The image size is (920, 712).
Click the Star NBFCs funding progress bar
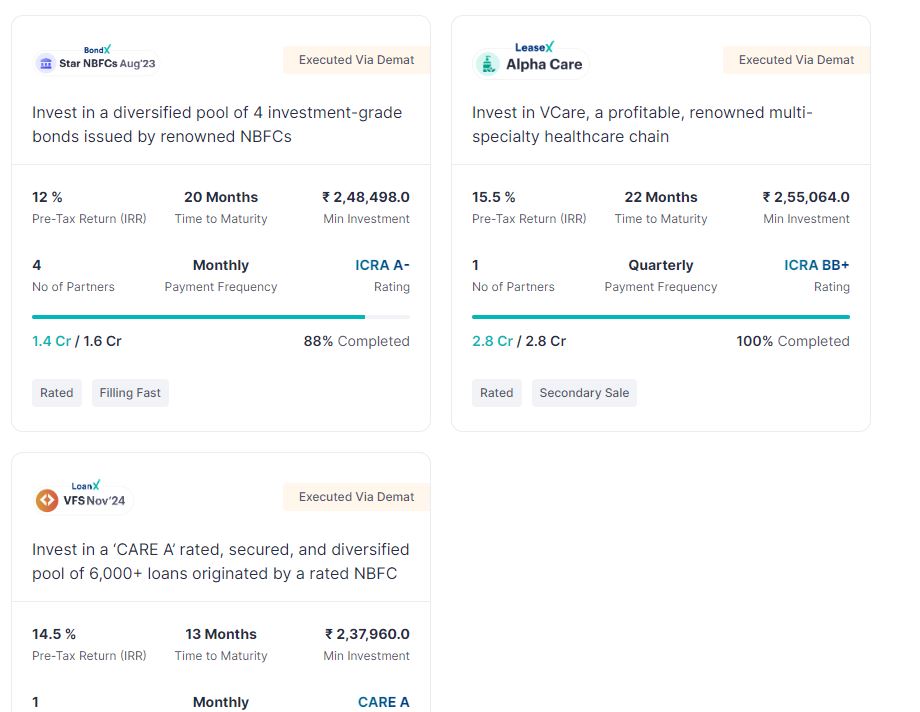pos(221,317)
